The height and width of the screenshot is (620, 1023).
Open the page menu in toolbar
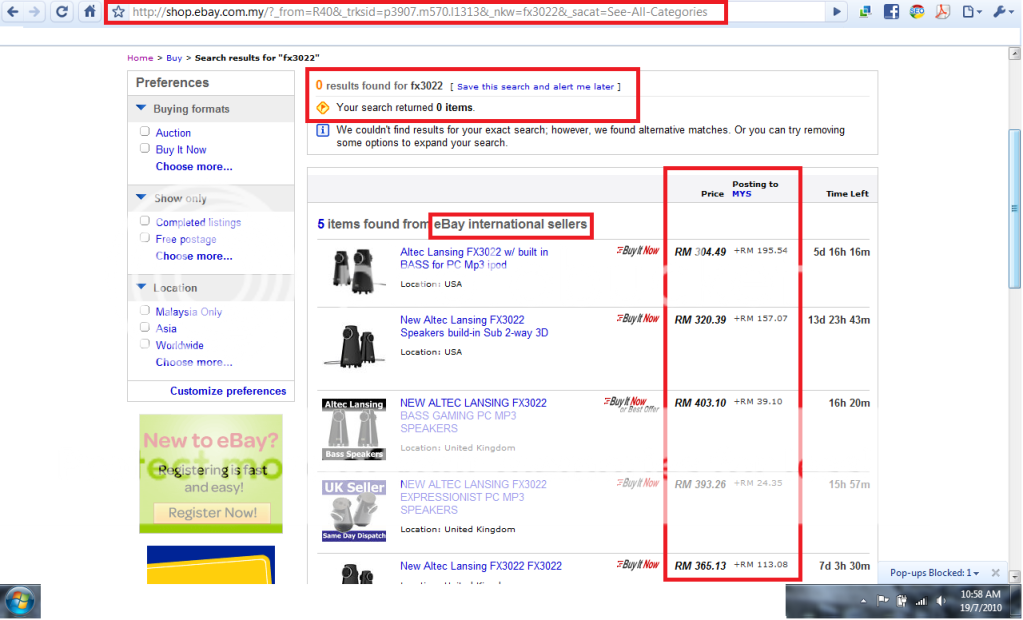coord(970,12)
